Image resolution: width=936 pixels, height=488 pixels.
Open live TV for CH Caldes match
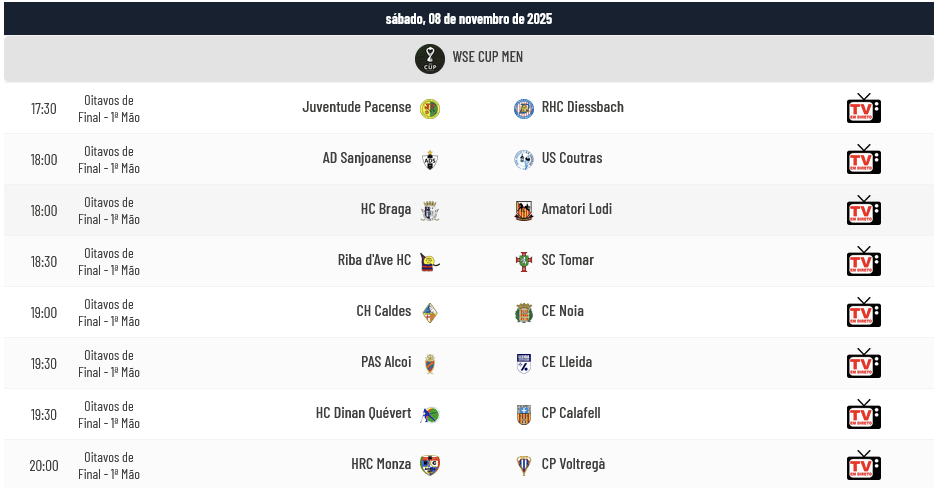click(x=863, y=312)
